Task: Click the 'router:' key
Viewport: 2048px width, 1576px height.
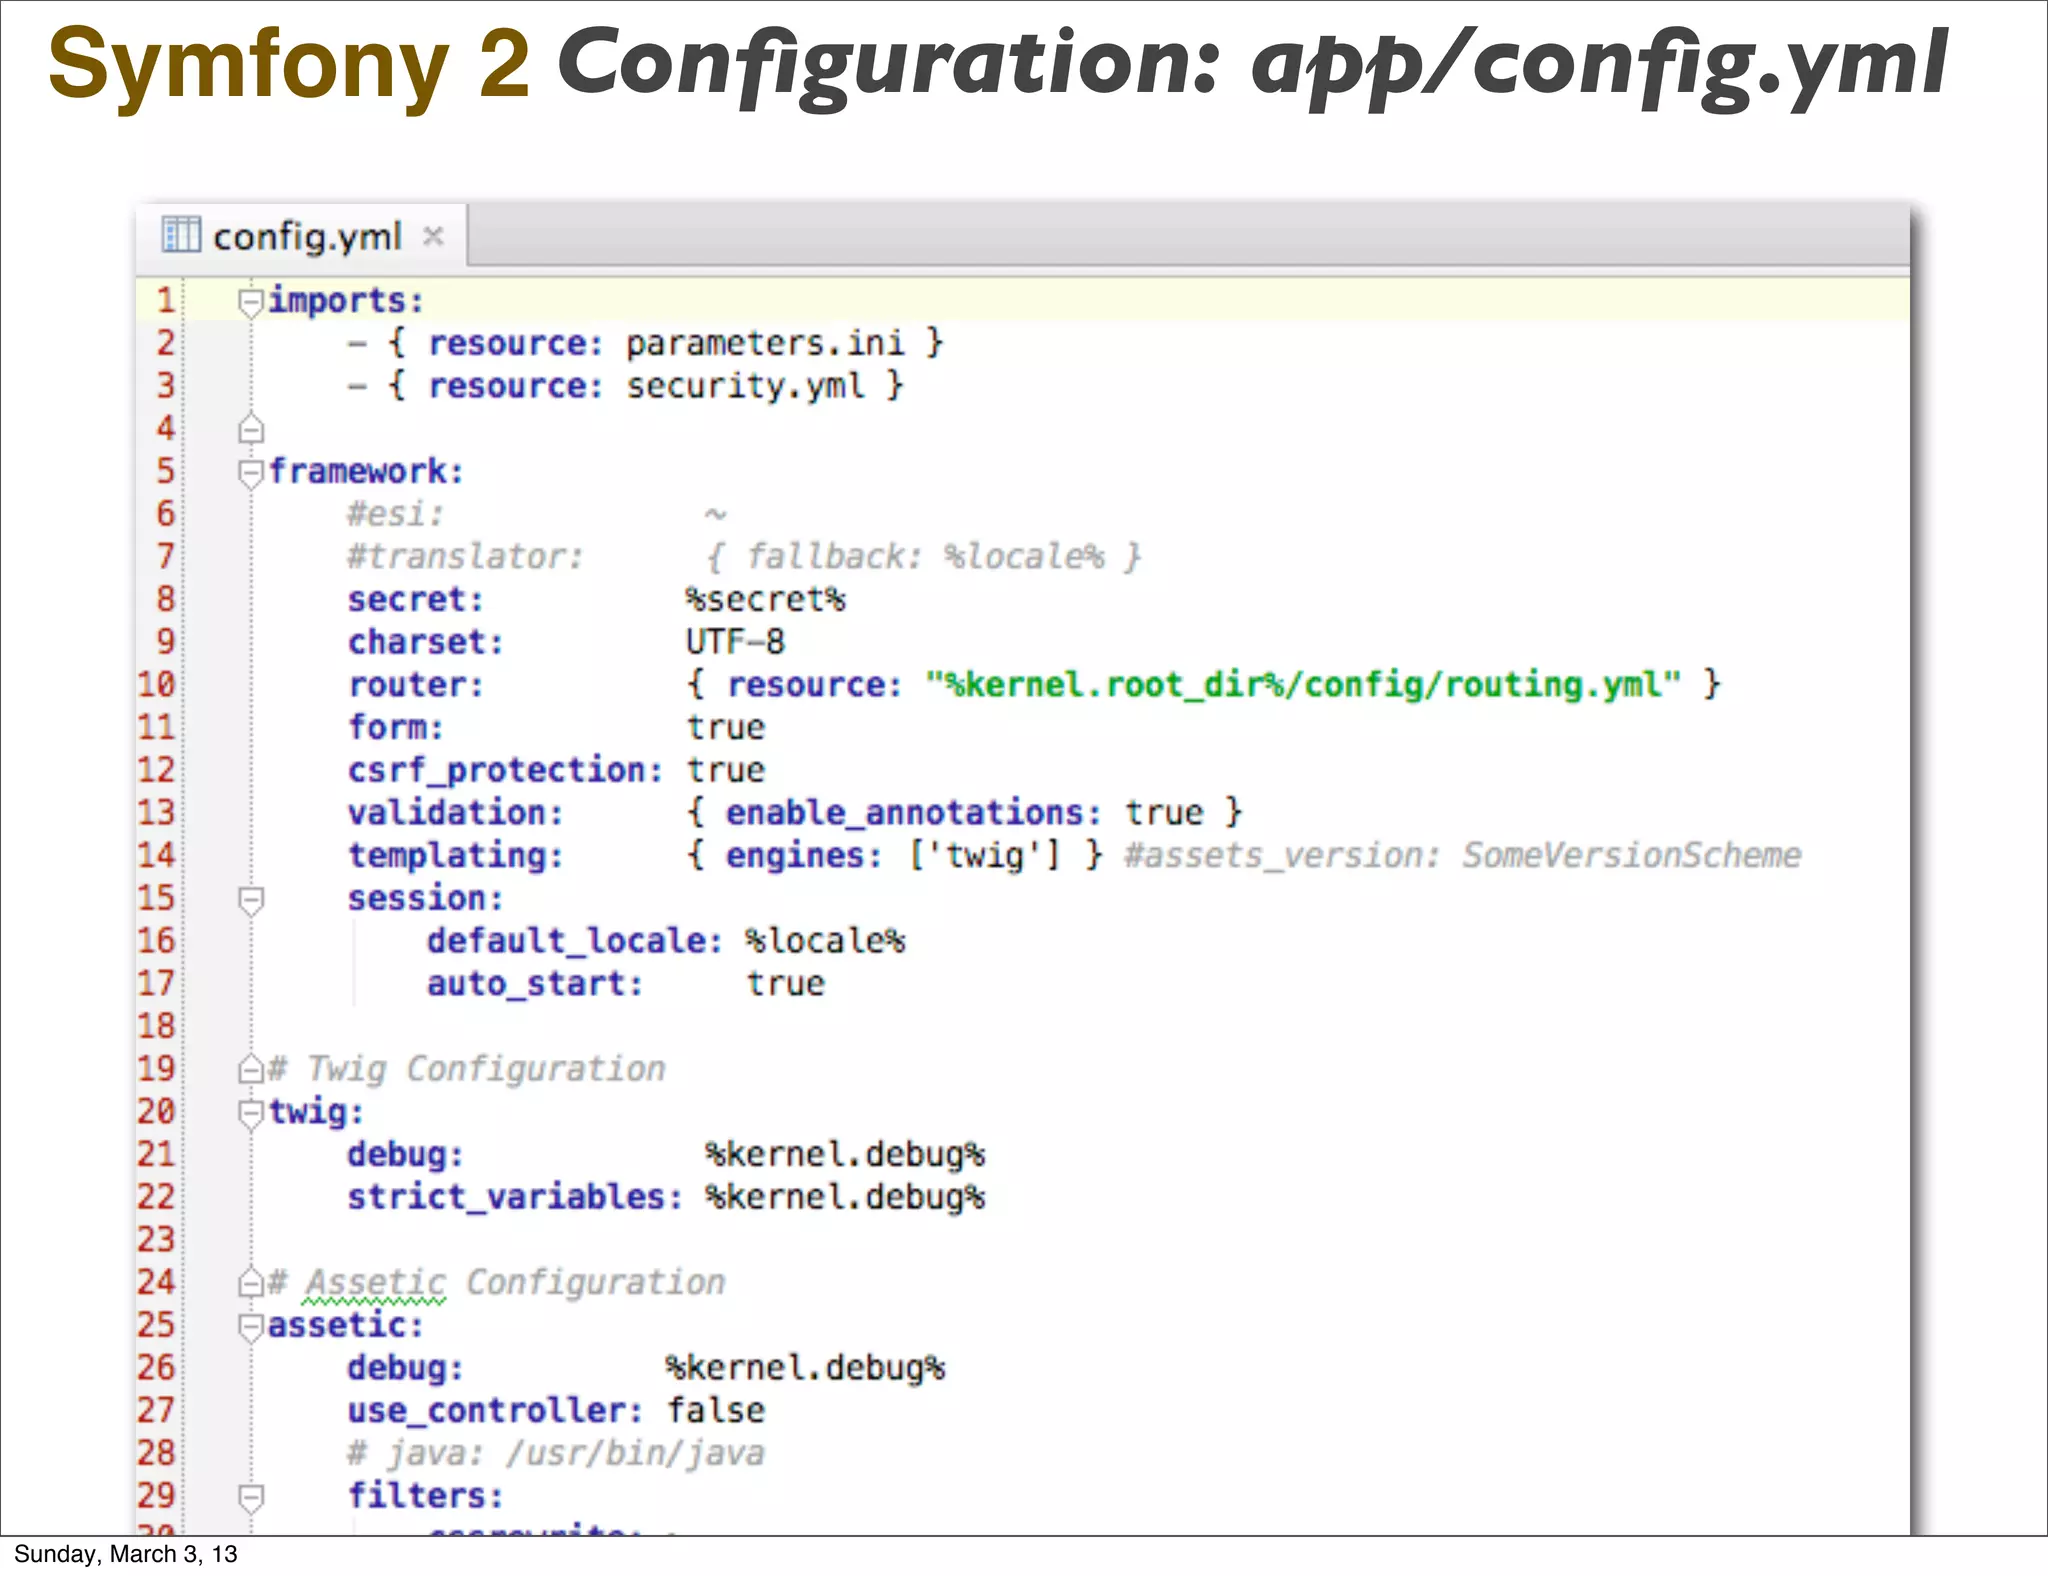Action: (x=415, y=685)
